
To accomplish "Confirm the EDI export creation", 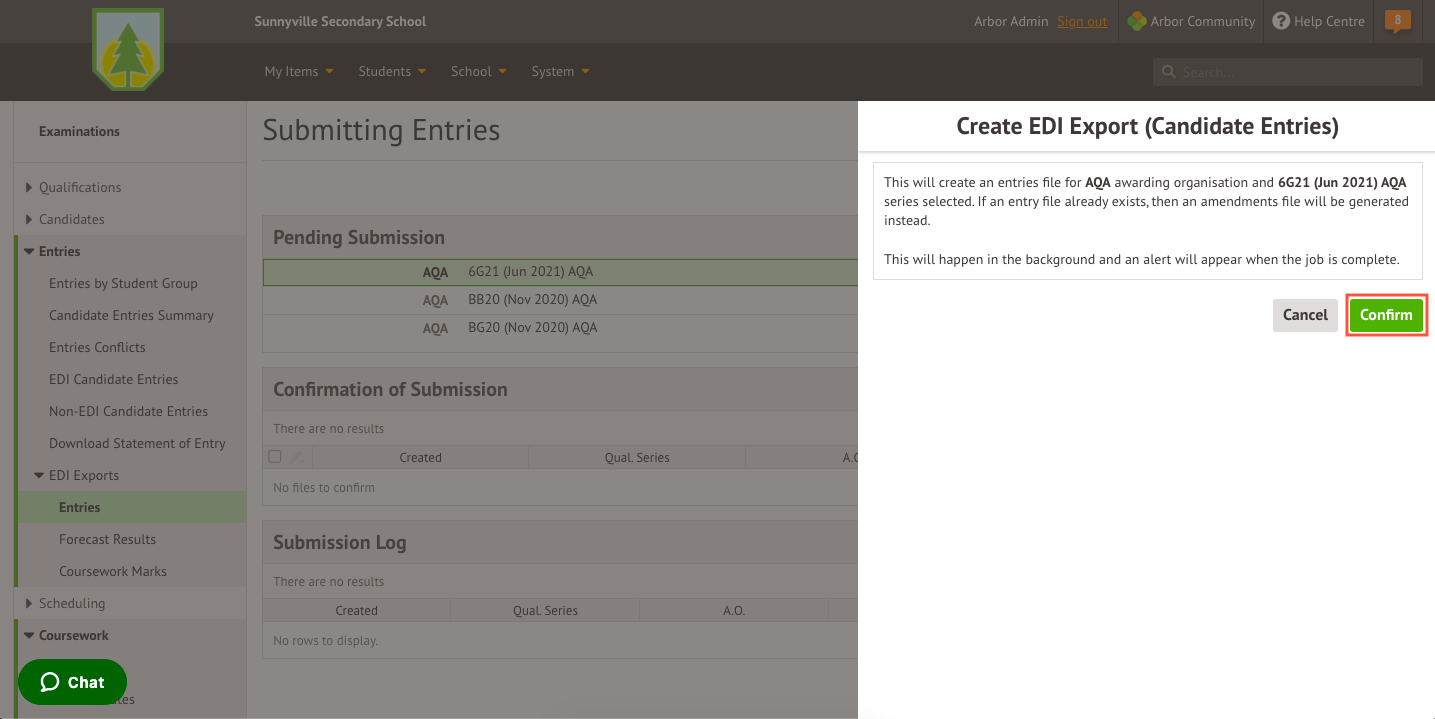I will [1385, 315].
